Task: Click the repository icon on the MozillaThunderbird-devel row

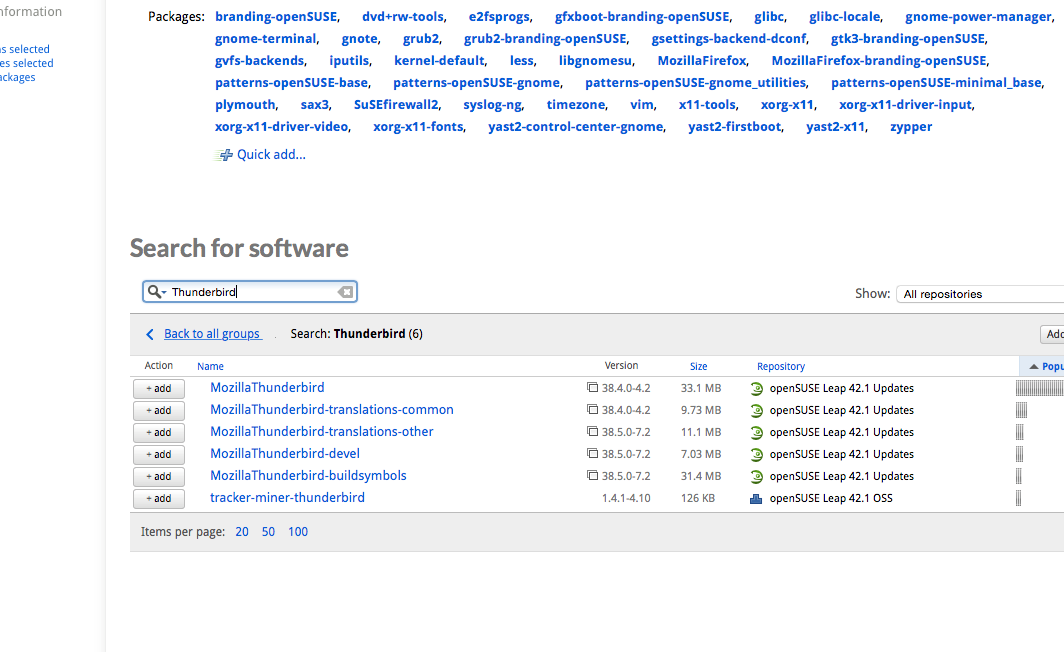Action: pyautogui.click(x=756, y=454)
